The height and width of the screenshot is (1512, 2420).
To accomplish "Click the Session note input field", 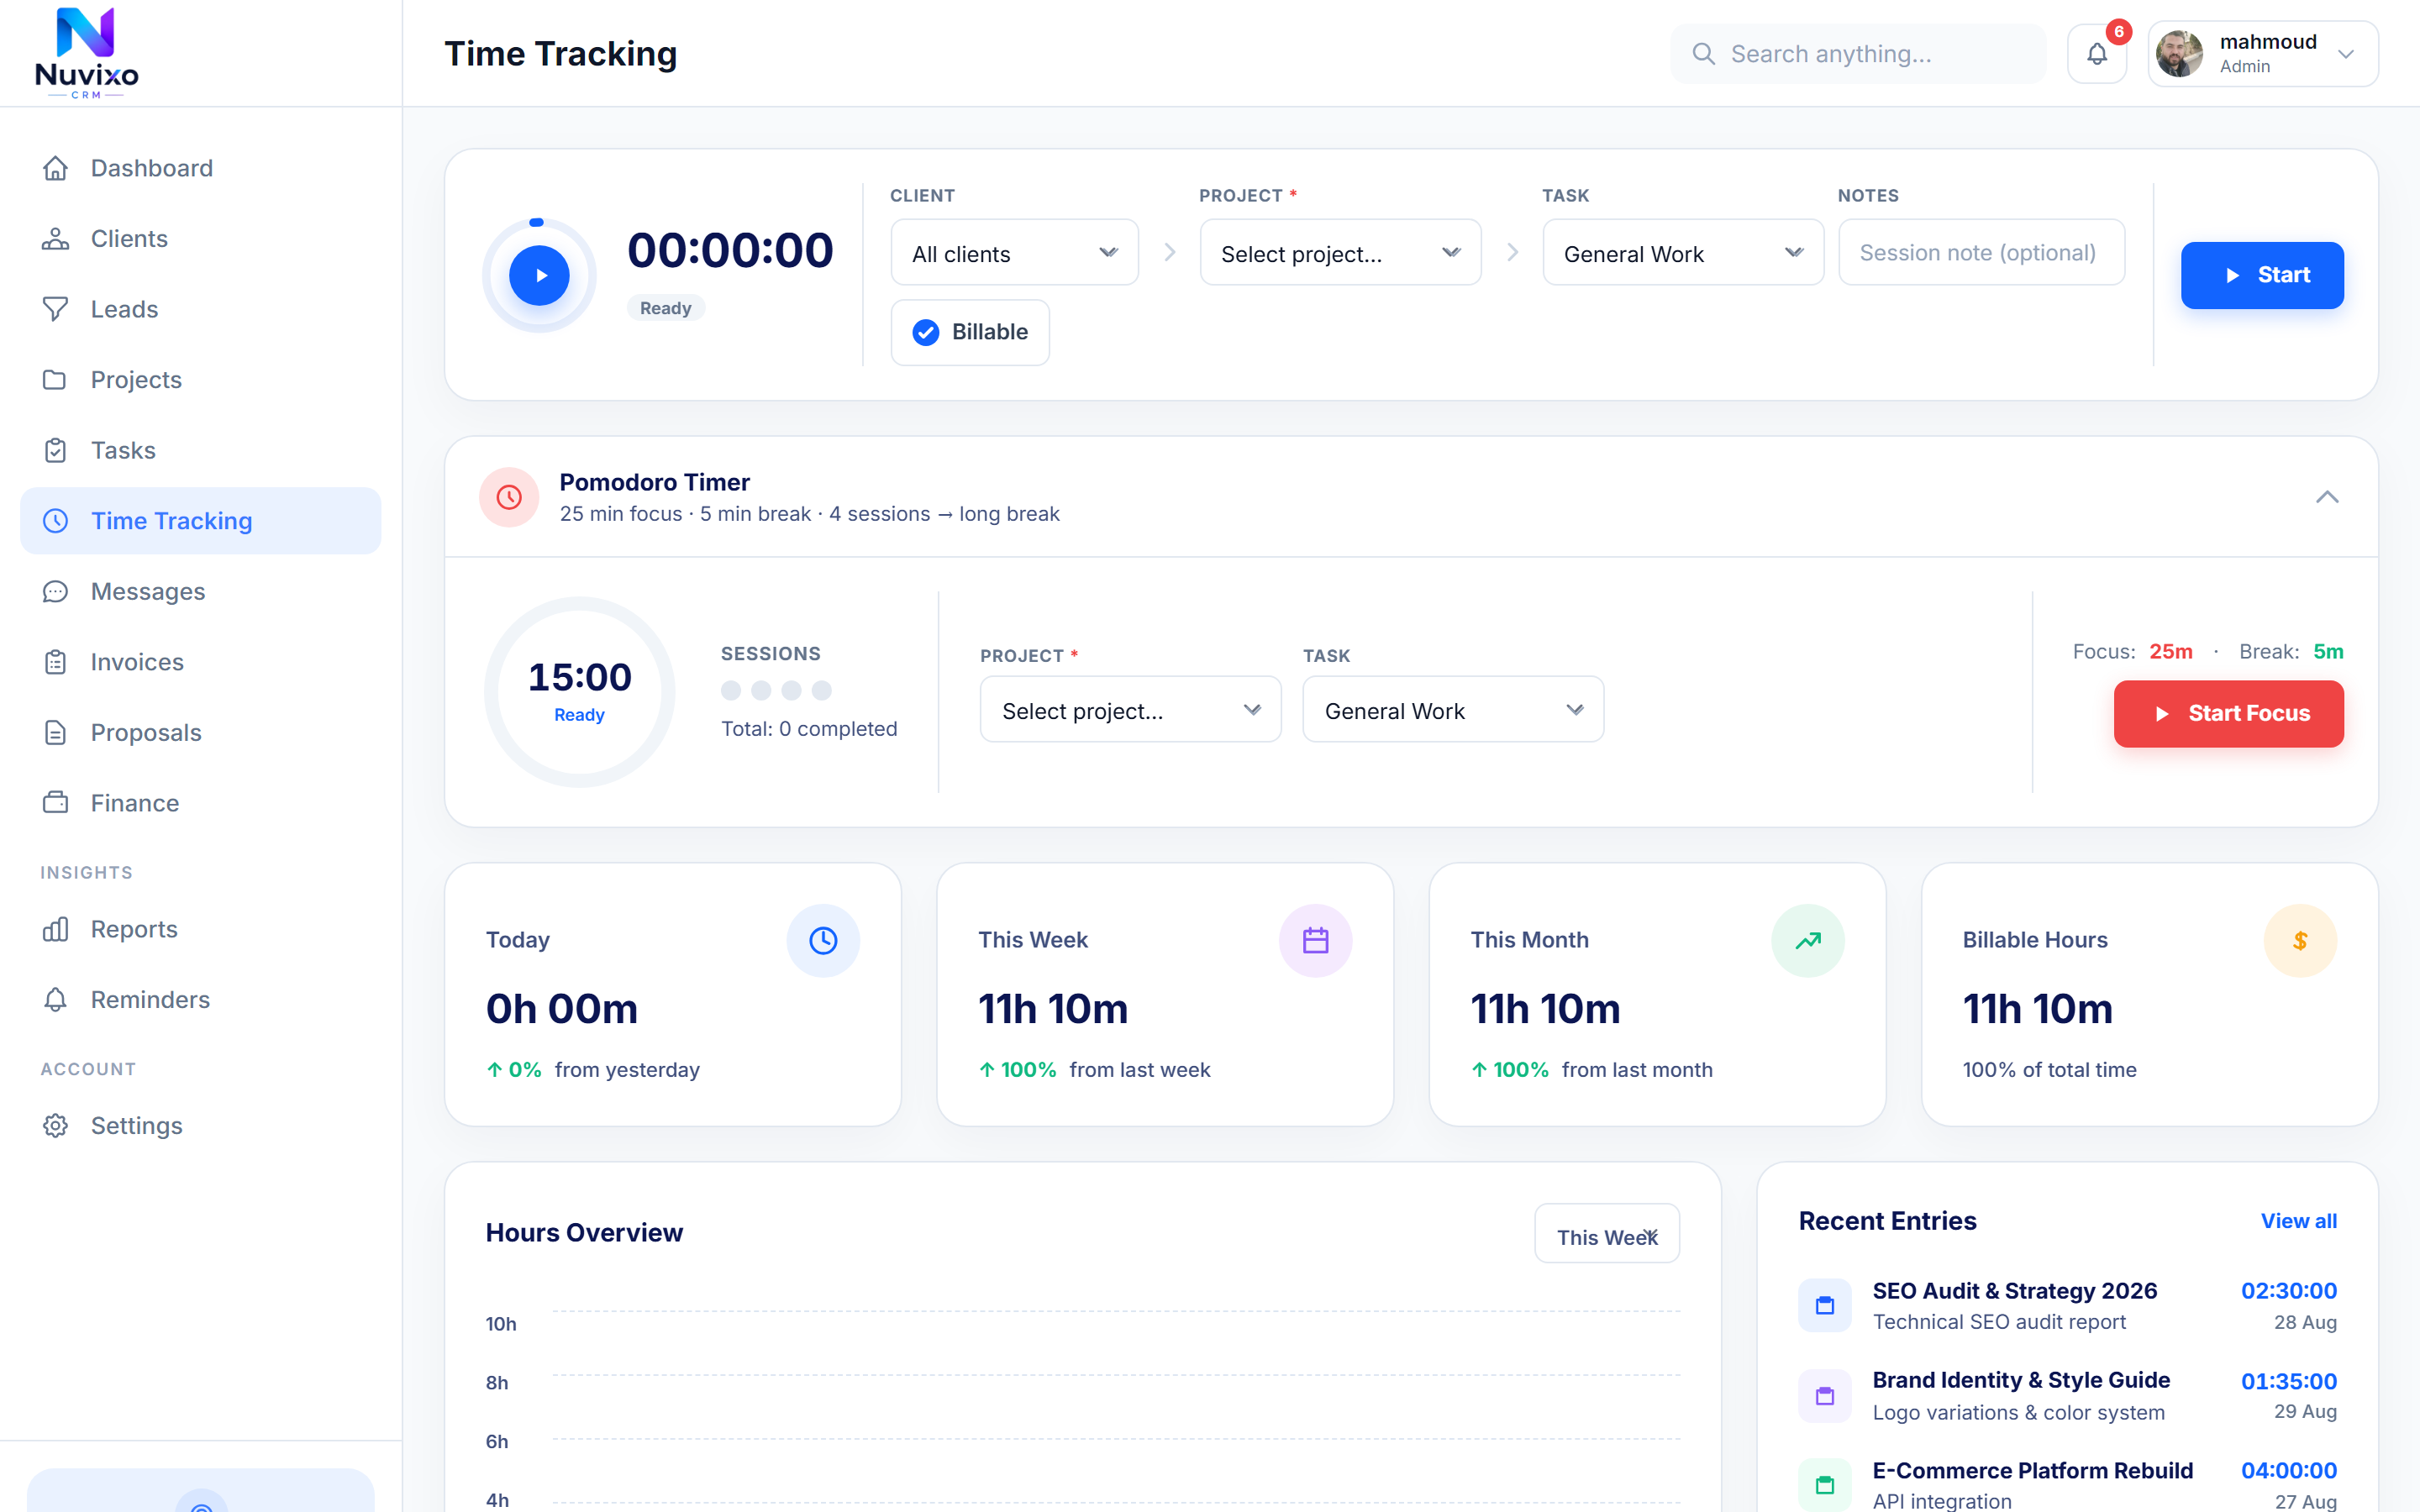I will pyautogui.click(x=1981, y=253).
